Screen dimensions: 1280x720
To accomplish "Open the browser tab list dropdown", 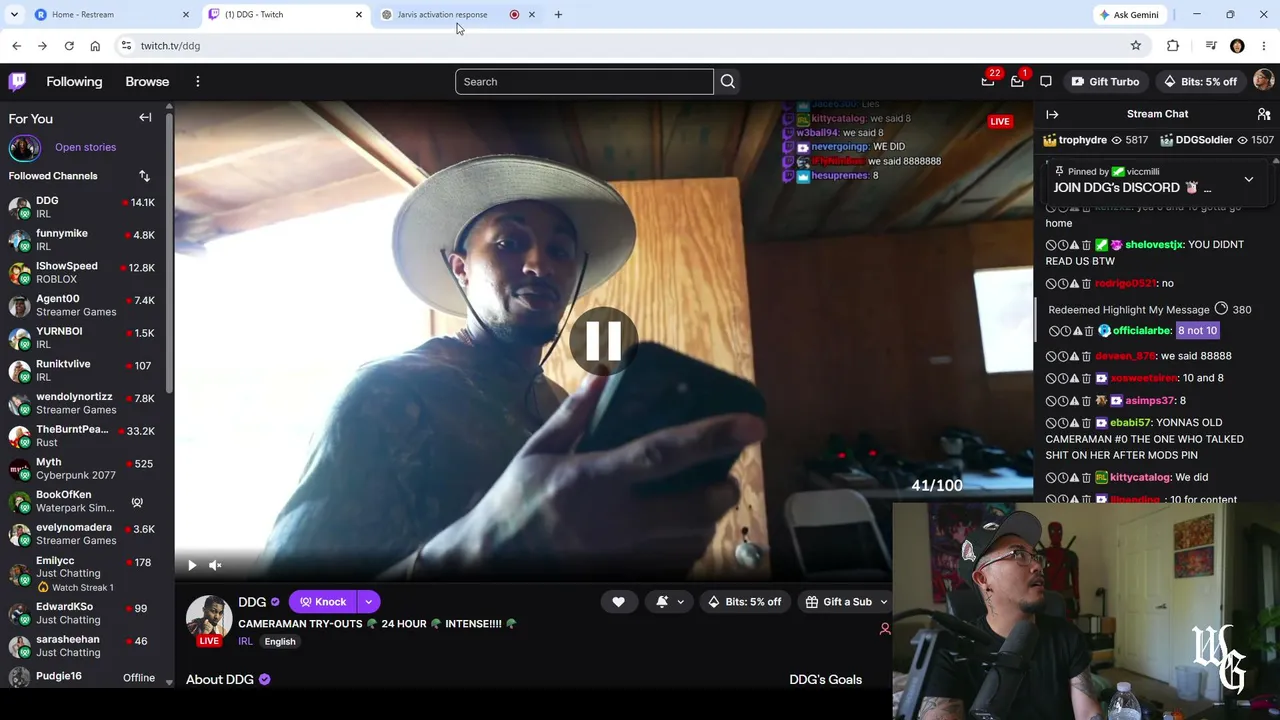I will [14, 14].
